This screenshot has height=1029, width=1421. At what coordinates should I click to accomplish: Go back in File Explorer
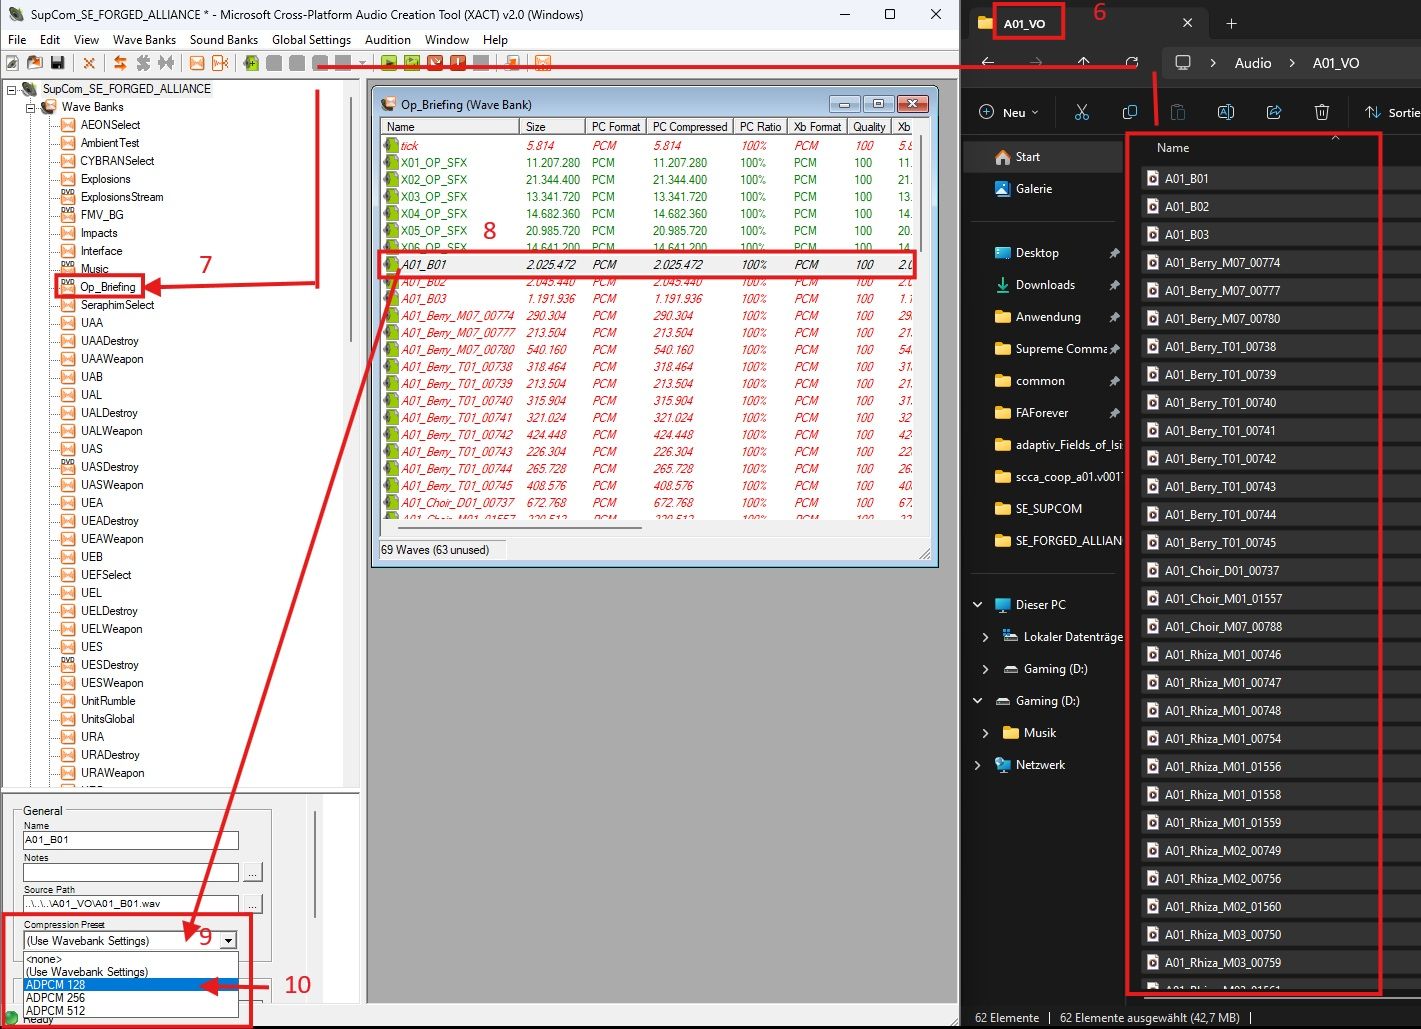click(x=988, y=62)
